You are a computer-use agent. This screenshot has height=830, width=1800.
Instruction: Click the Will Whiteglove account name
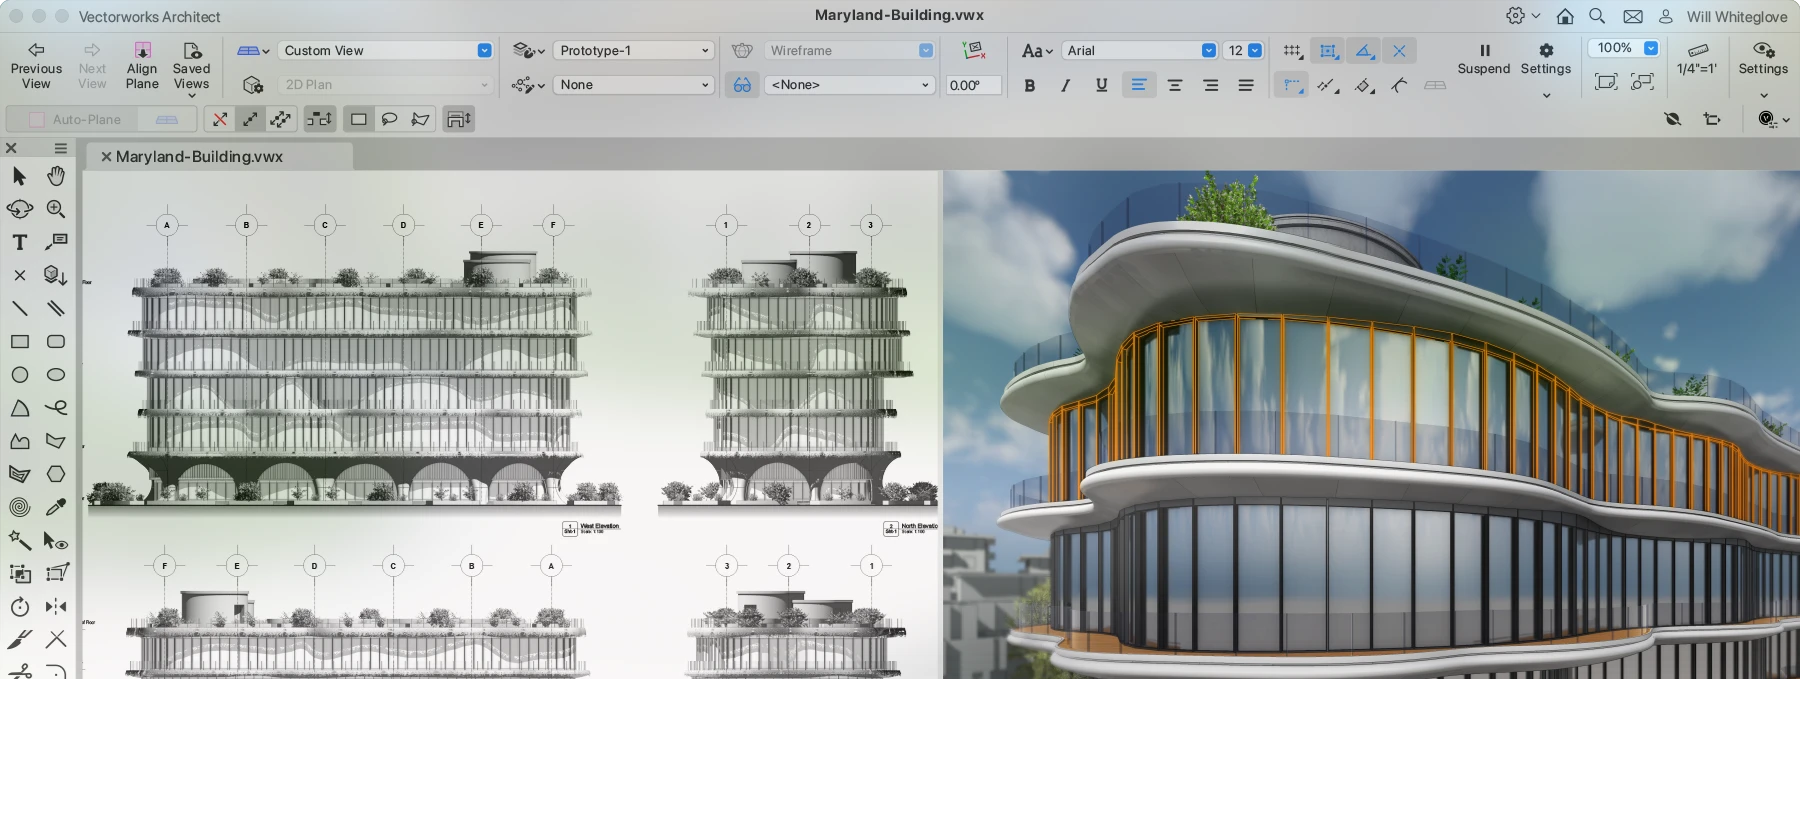pyautogui.click(x=1737, y=17)
